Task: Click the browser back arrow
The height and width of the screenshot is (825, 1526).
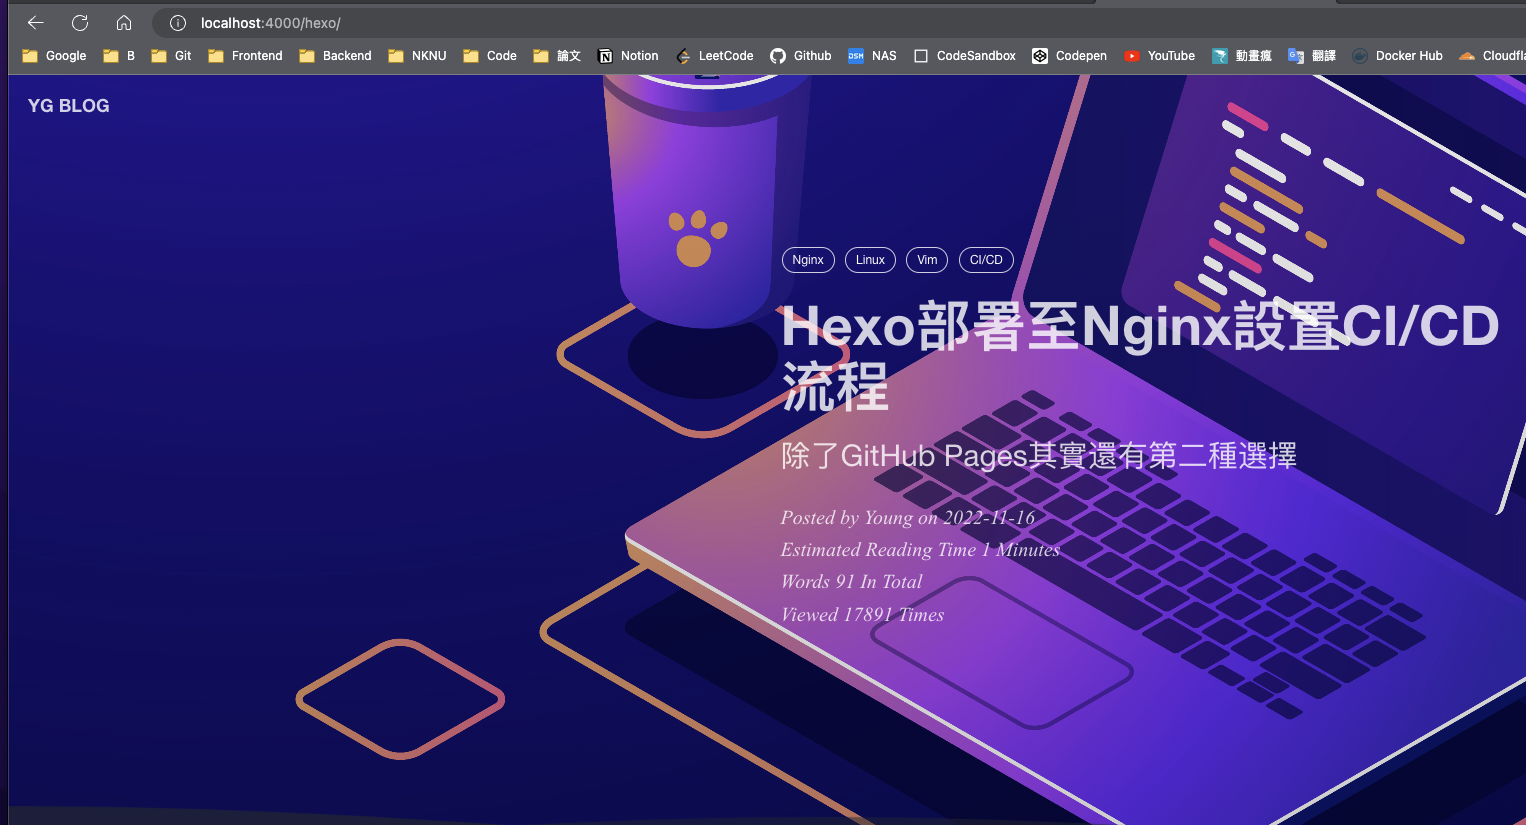Action: [x=35, y=22]
